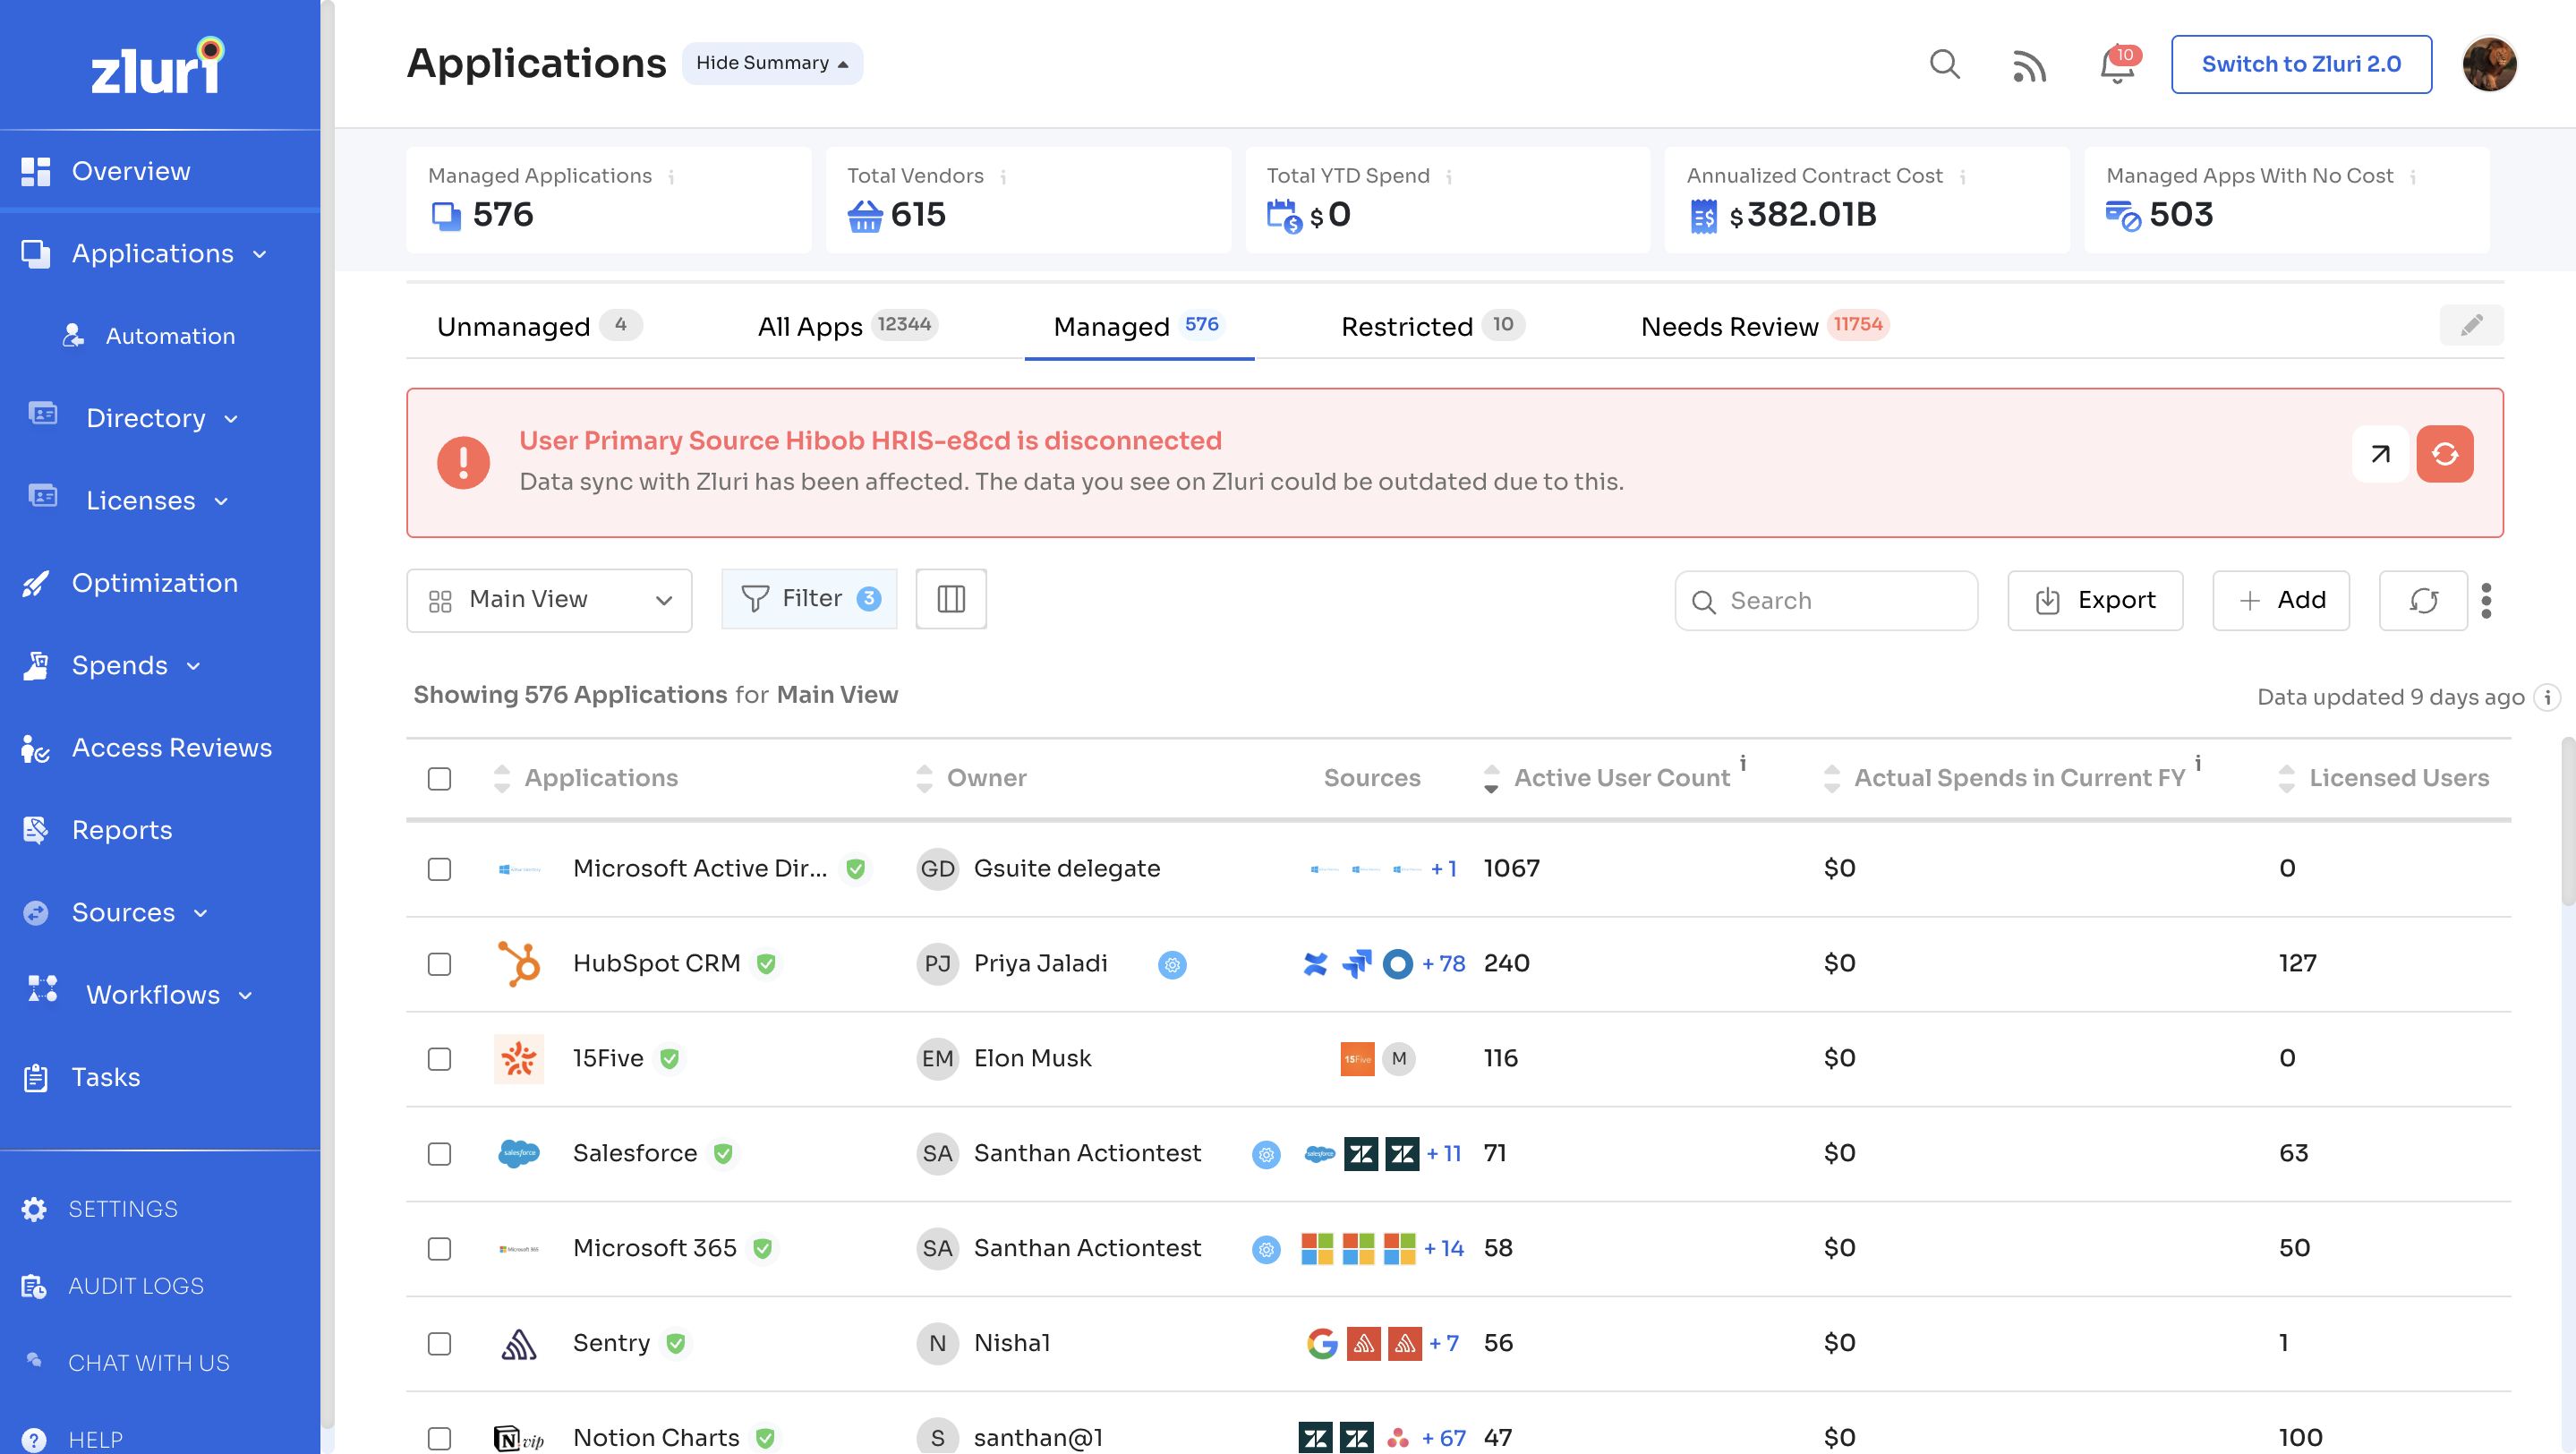This screenshot has width=2576, height=1454.
Task: Check the Sentry row checkbox
Action: pyautogui.click(x=439, y=1344)
